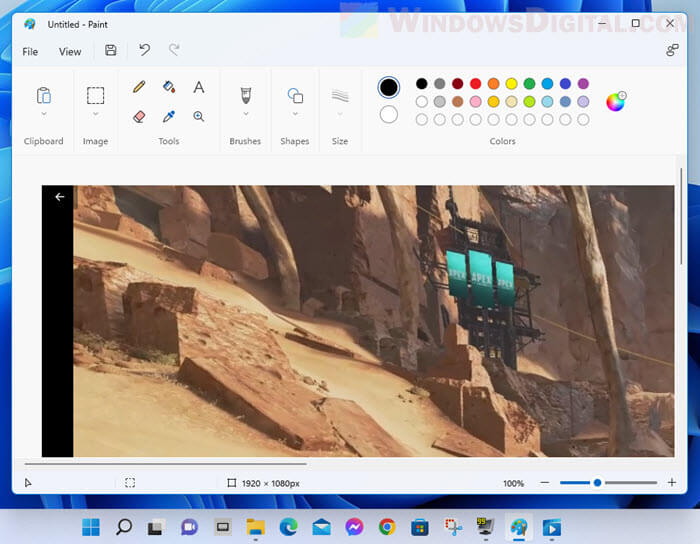Click the zoom slider handle
The height and width of the screenshot is (544, 700).
click(x=597, y=482)
